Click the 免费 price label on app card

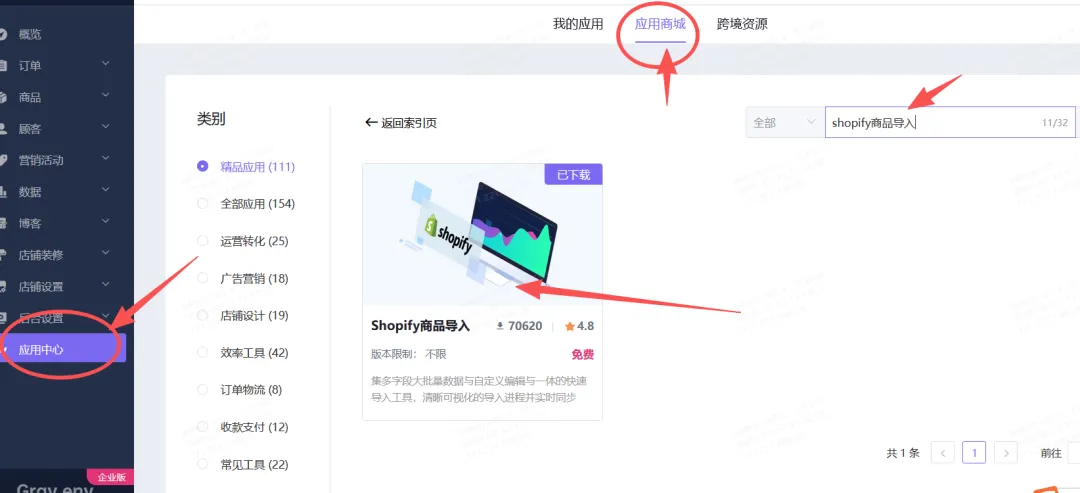click(582, 355)
